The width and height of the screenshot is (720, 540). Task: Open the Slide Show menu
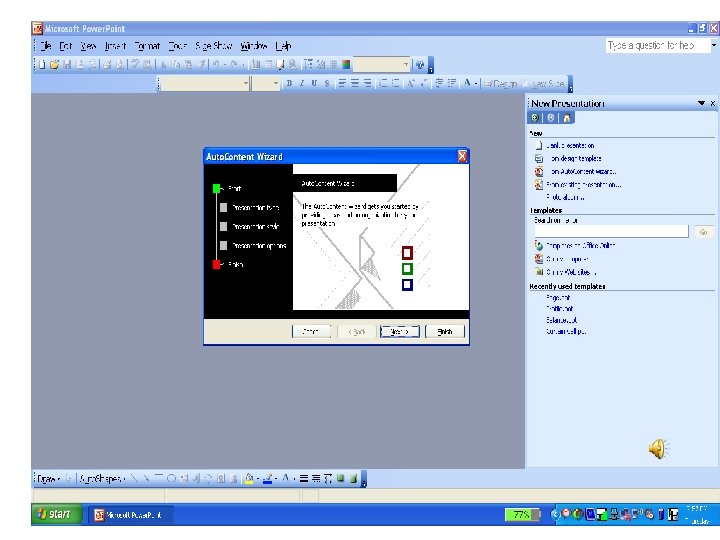pos(213,45)
